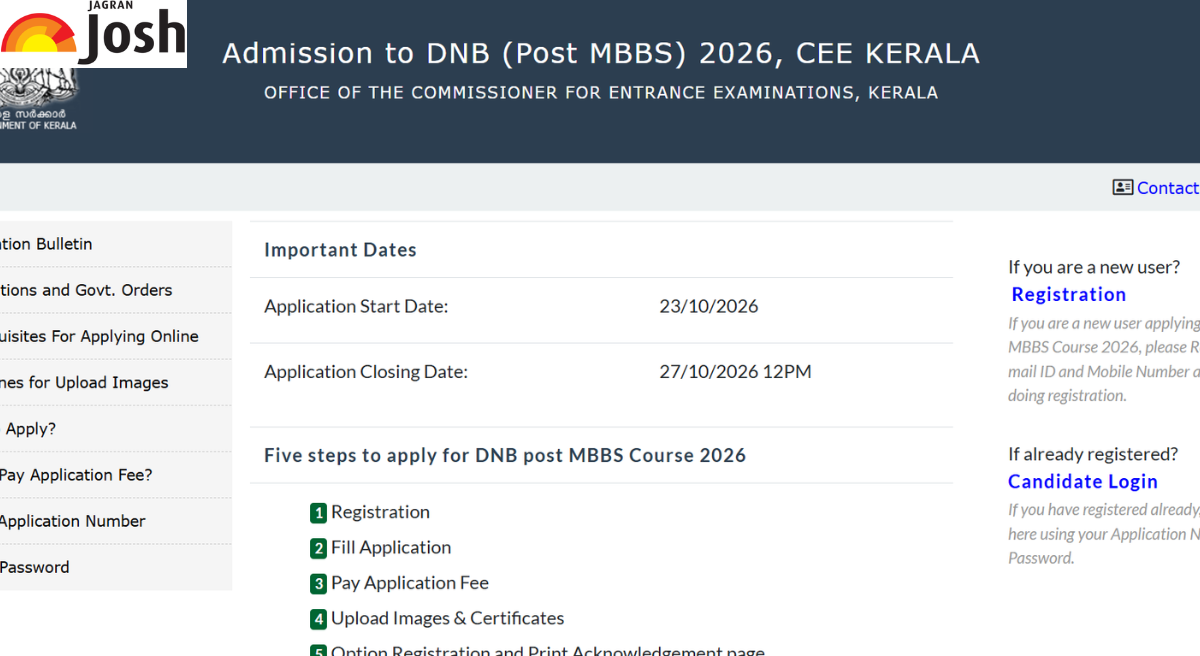
Task: Click the Contact card icon
Action: click(1123, 187)
